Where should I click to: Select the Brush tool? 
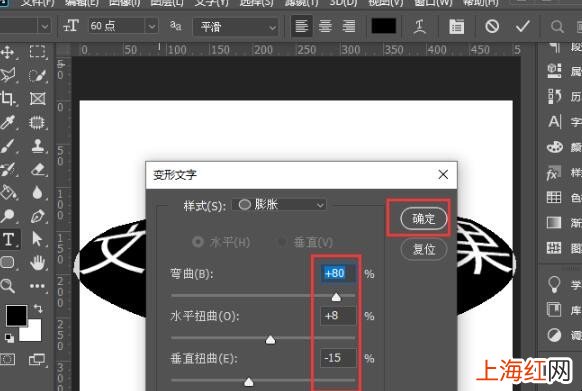point(7,146)
